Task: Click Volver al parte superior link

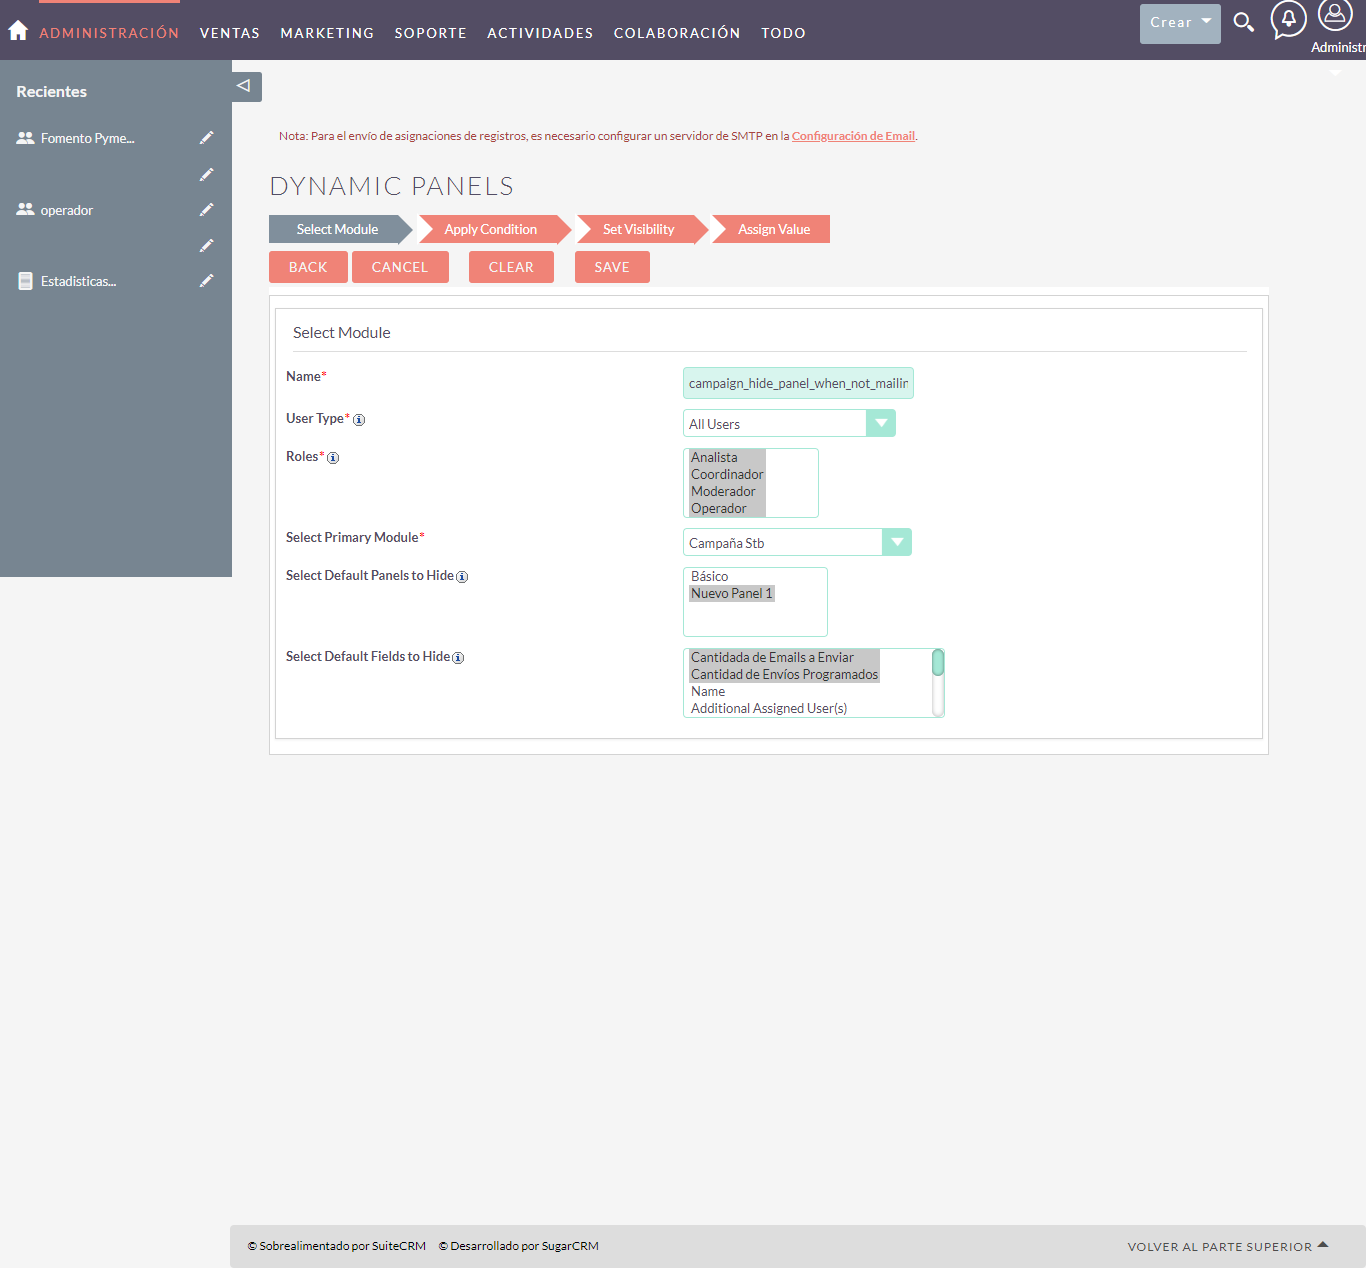Action: [x=1219, y=1246]
